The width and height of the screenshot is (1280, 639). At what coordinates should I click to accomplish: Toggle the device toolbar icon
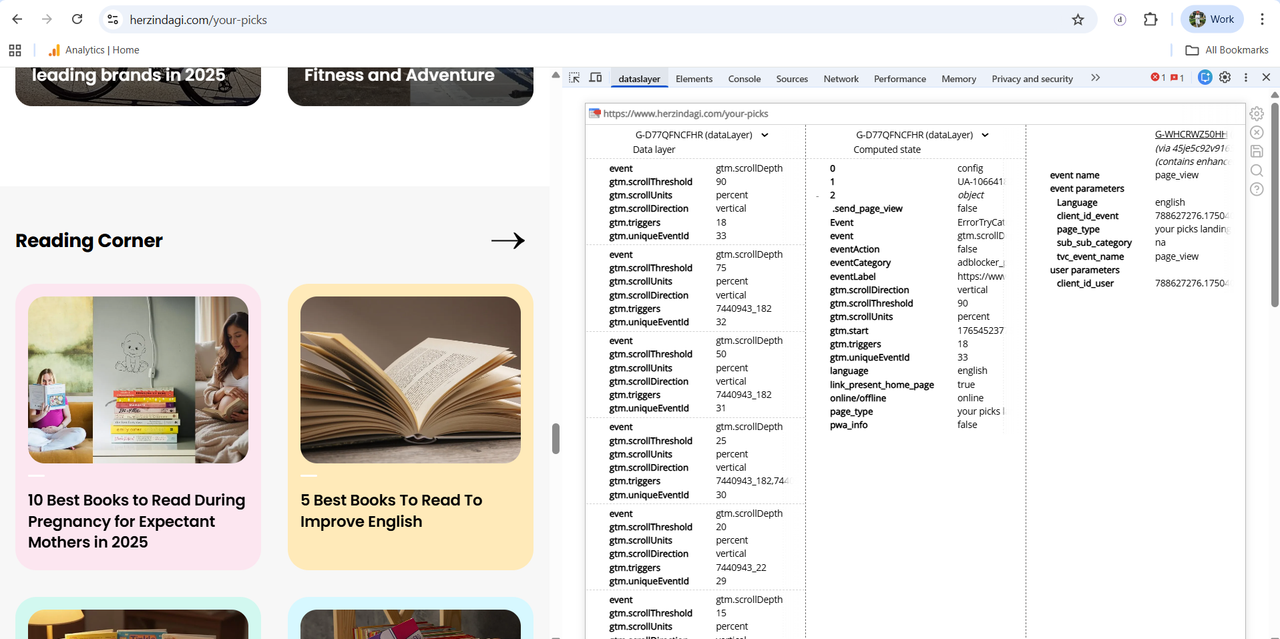click(595, 78)
